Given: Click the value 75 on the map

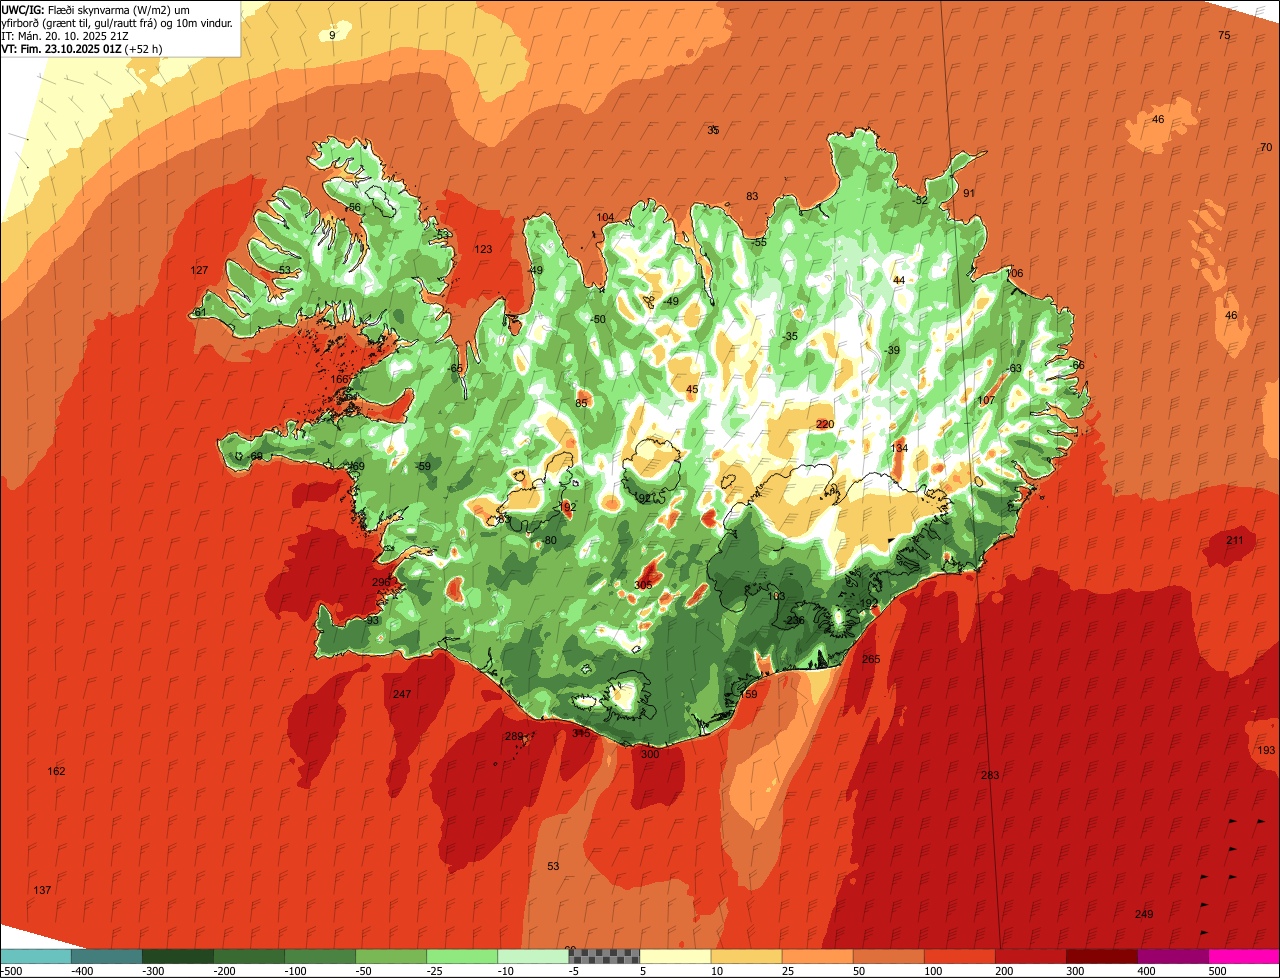Looking at the screenshot, I should tap(1224, 35).
